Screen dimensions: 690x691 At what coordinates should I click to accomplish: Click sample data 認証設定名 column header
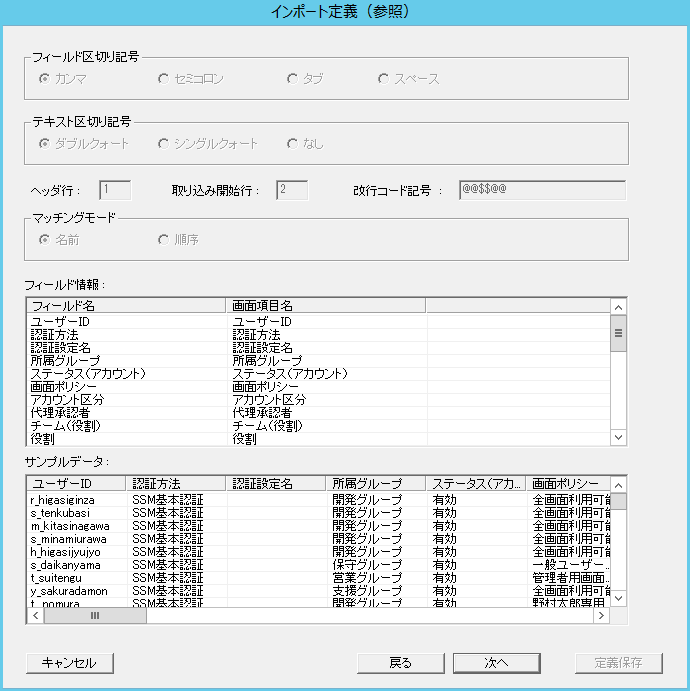pyautogui.click(x=276, y=483)
